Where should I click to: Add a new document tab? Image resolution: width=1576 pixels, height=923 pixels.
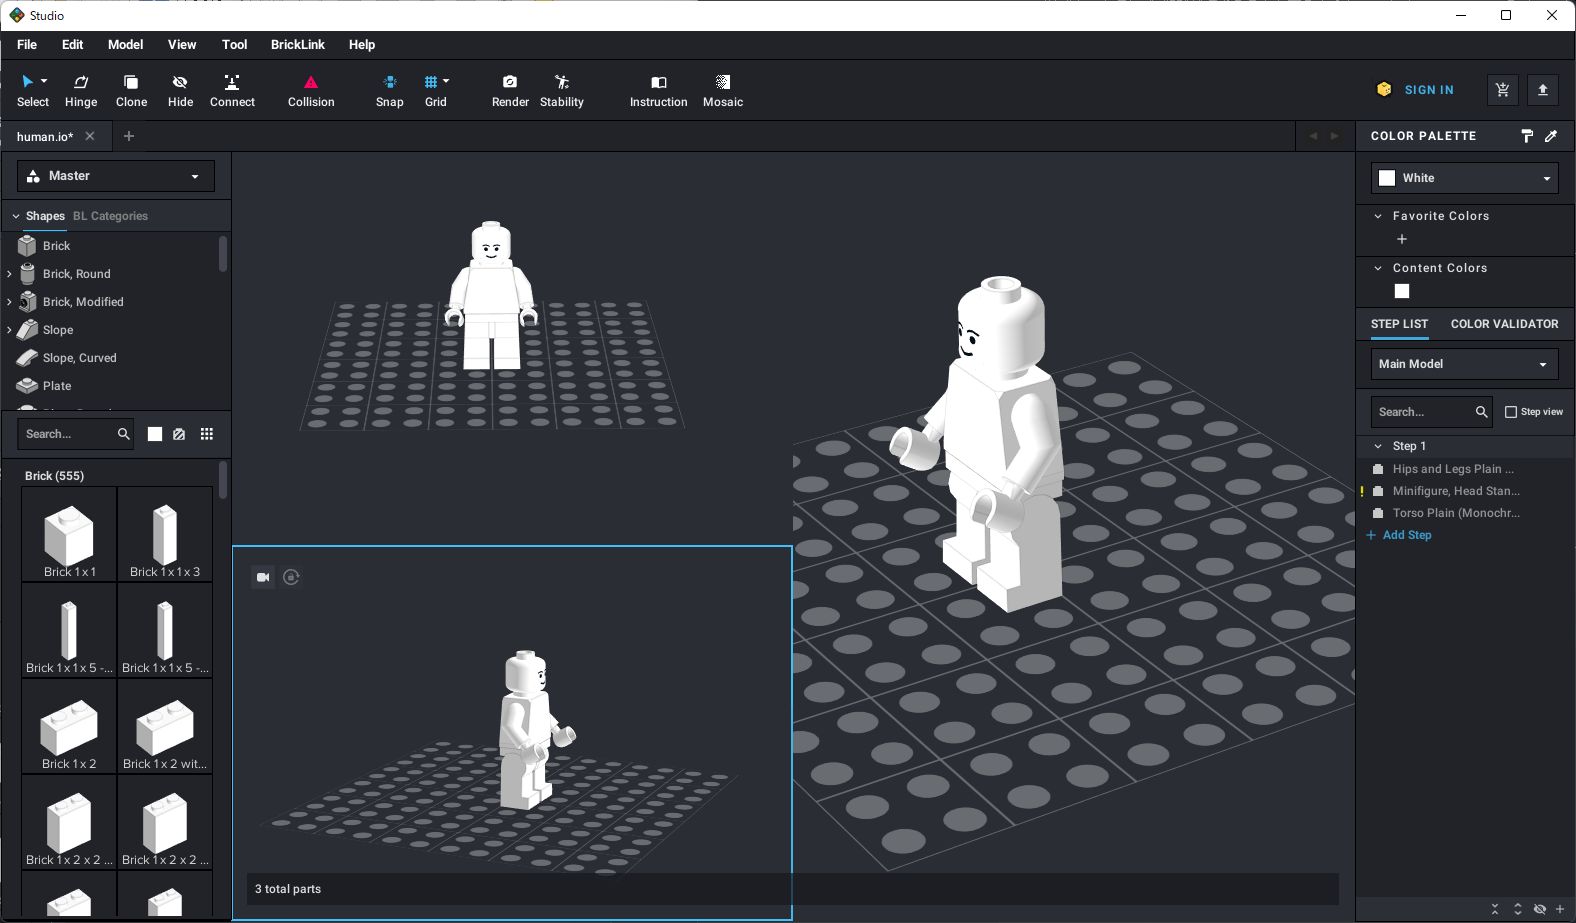click(x=128, y=136)
